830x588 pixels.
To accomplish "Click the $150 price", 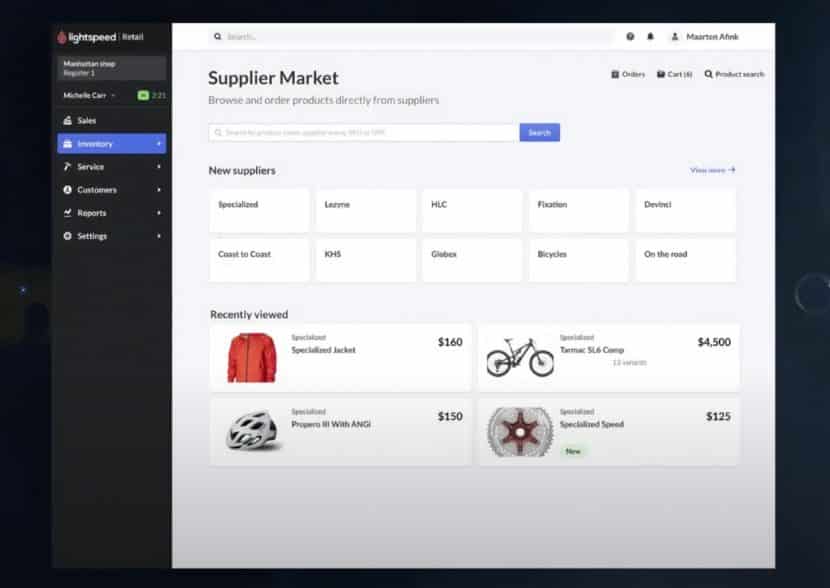I will point(450,417).
